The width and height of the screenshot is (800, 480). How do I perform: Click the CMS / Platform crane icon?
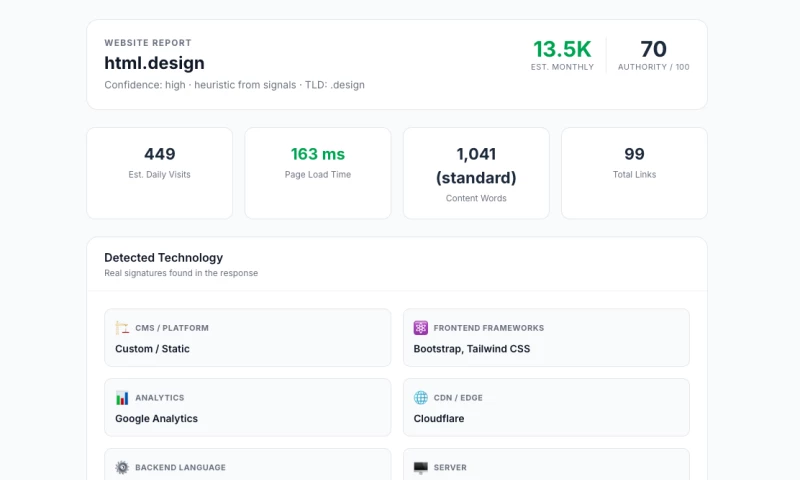(x=122, y=328)
